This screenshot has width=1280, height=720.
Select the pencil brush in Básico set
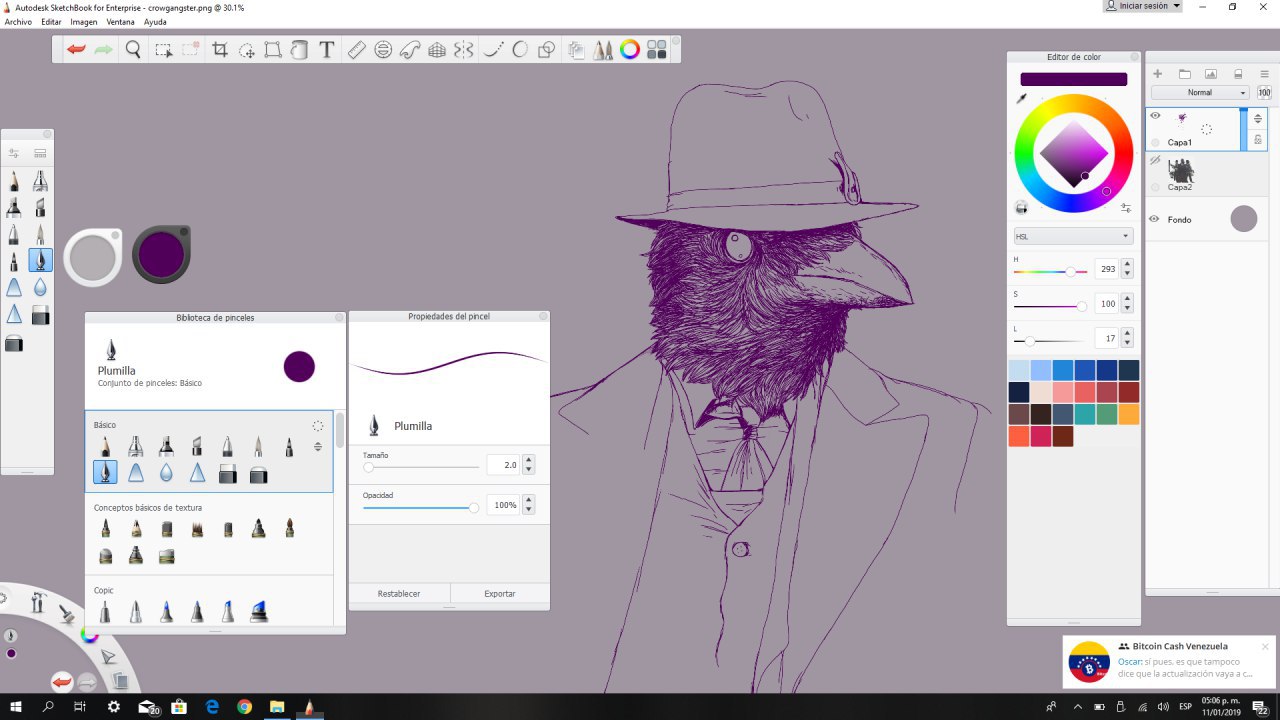click(105, 446)
